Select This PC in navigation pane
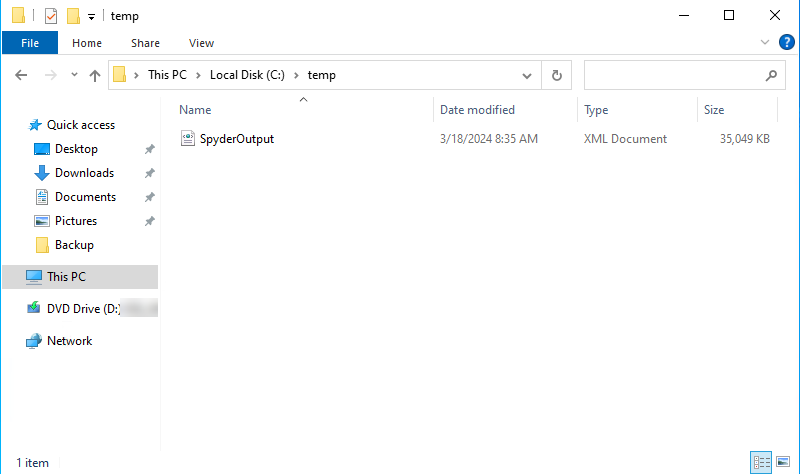The height and width of the screenshot is (474, 800). coord(66,277)
